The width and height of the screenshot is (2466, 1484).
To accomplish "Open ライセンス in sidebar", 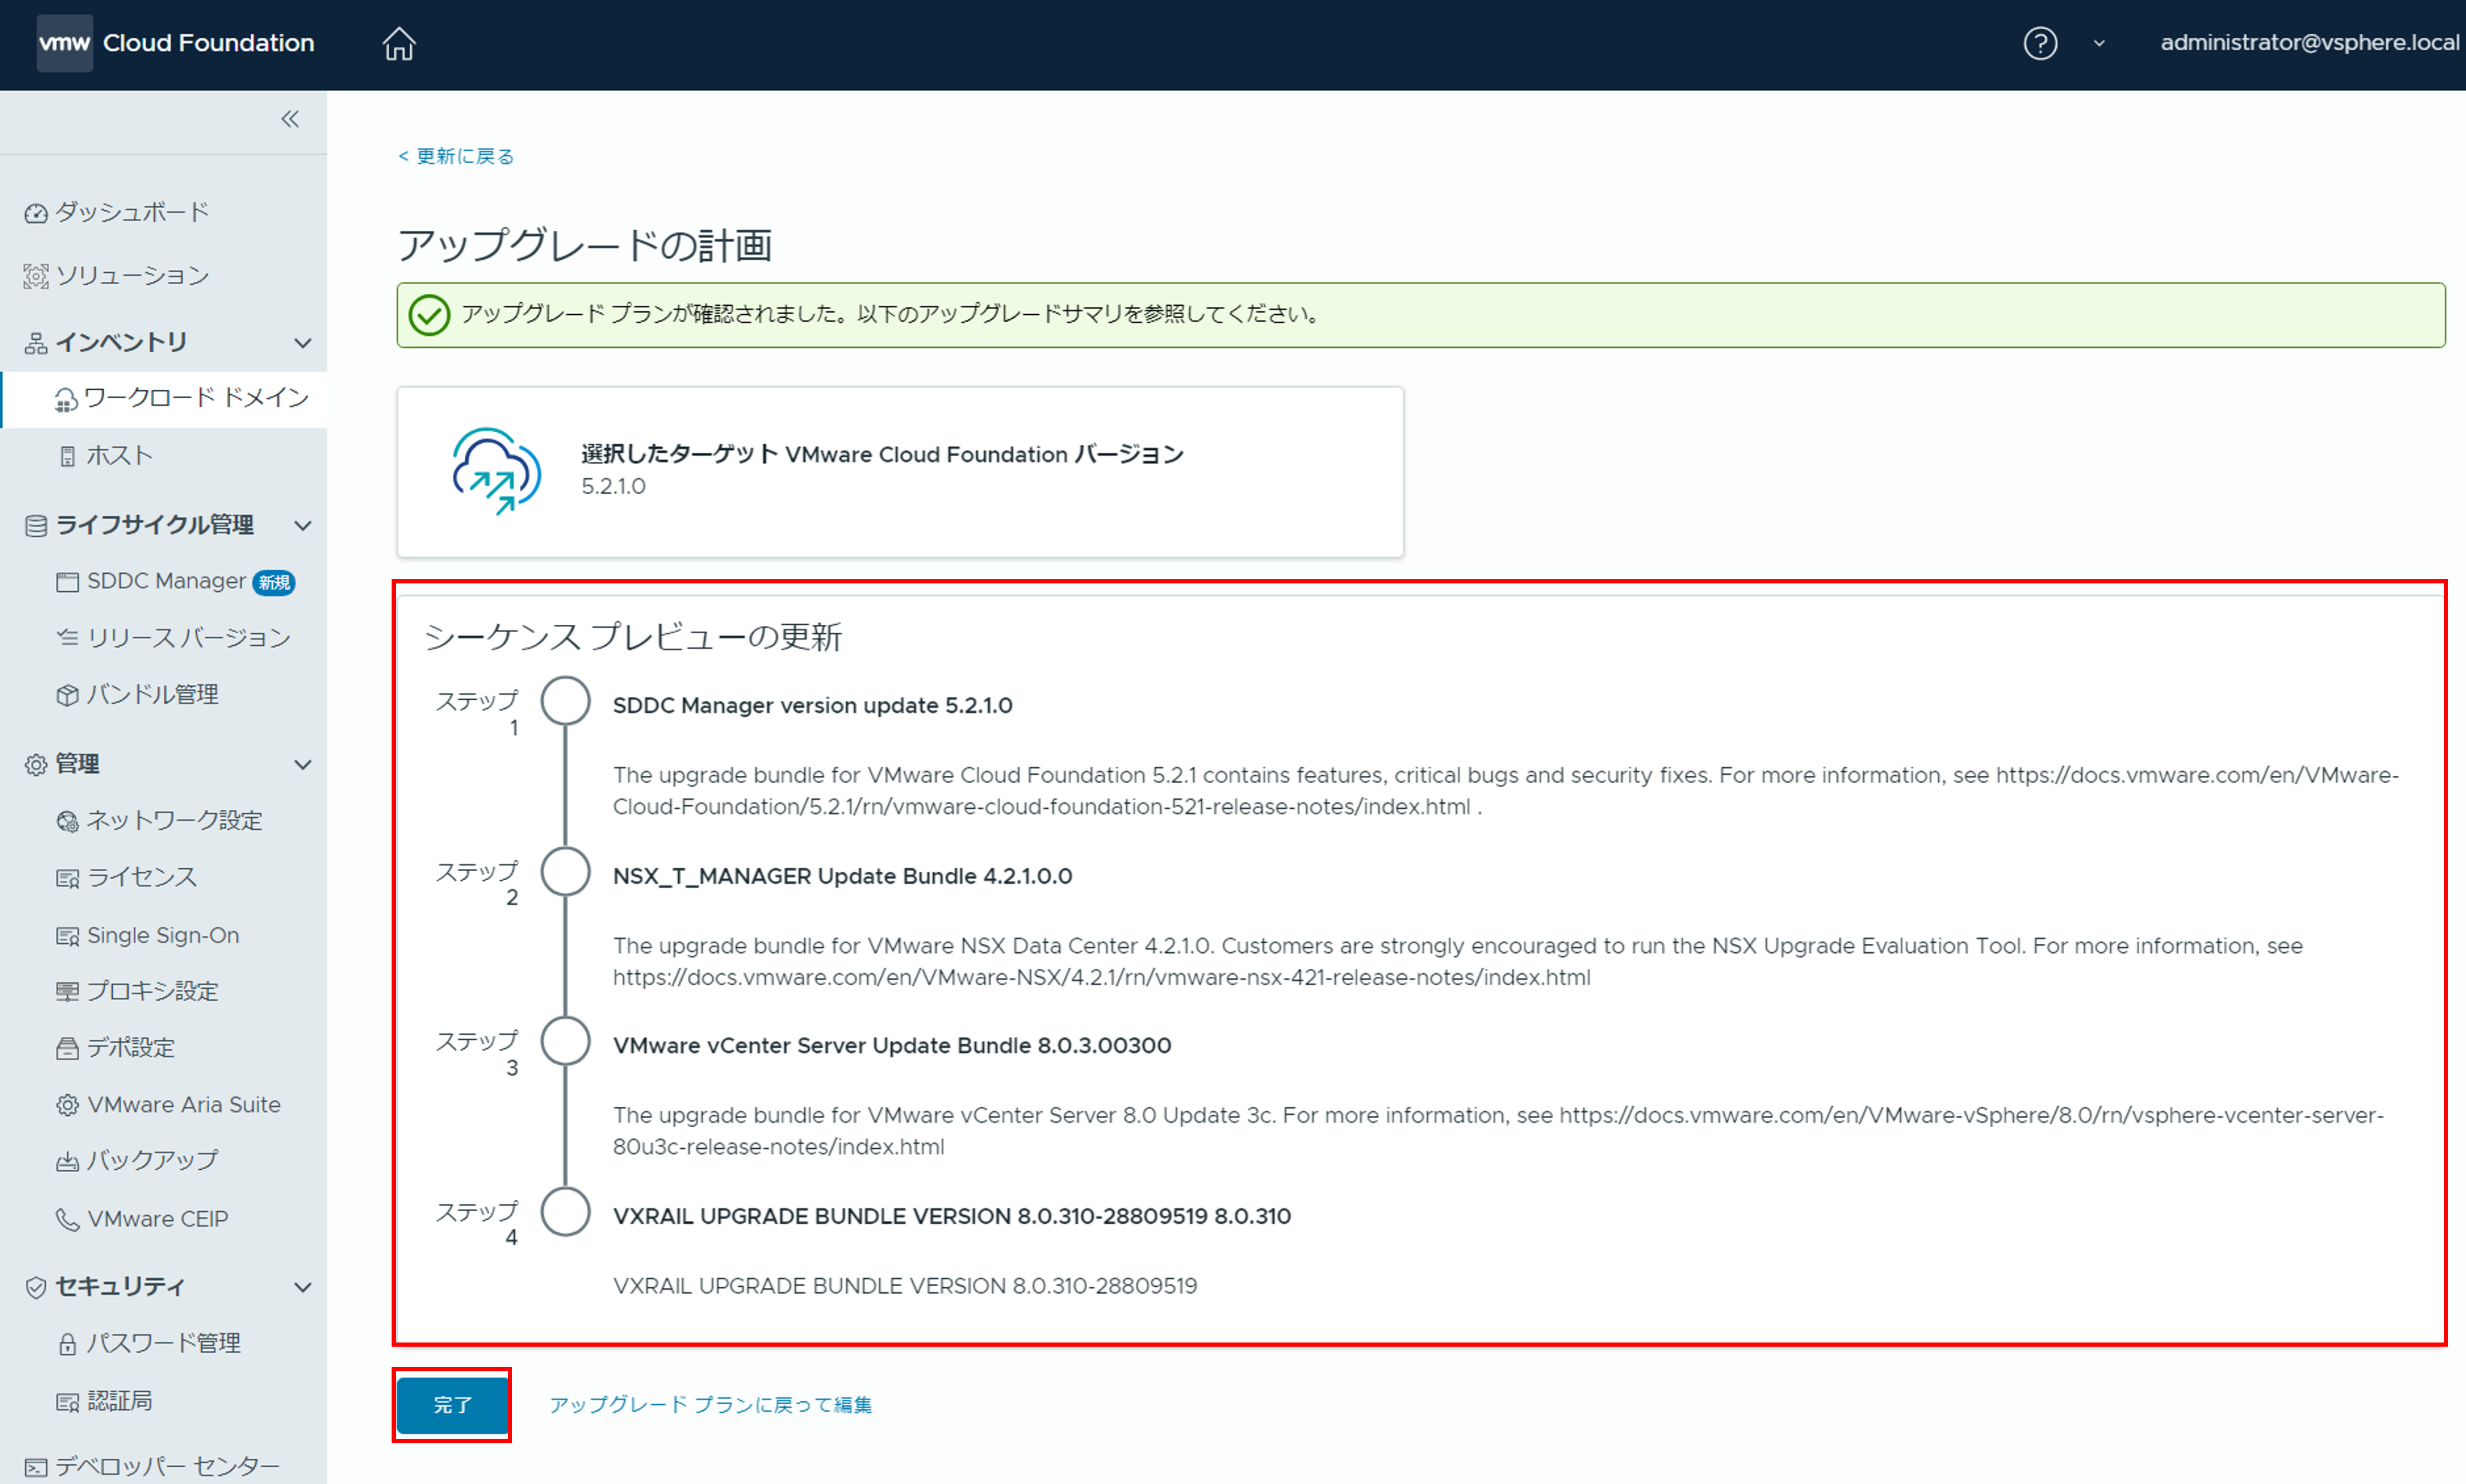I will click(x=142, y=877).
